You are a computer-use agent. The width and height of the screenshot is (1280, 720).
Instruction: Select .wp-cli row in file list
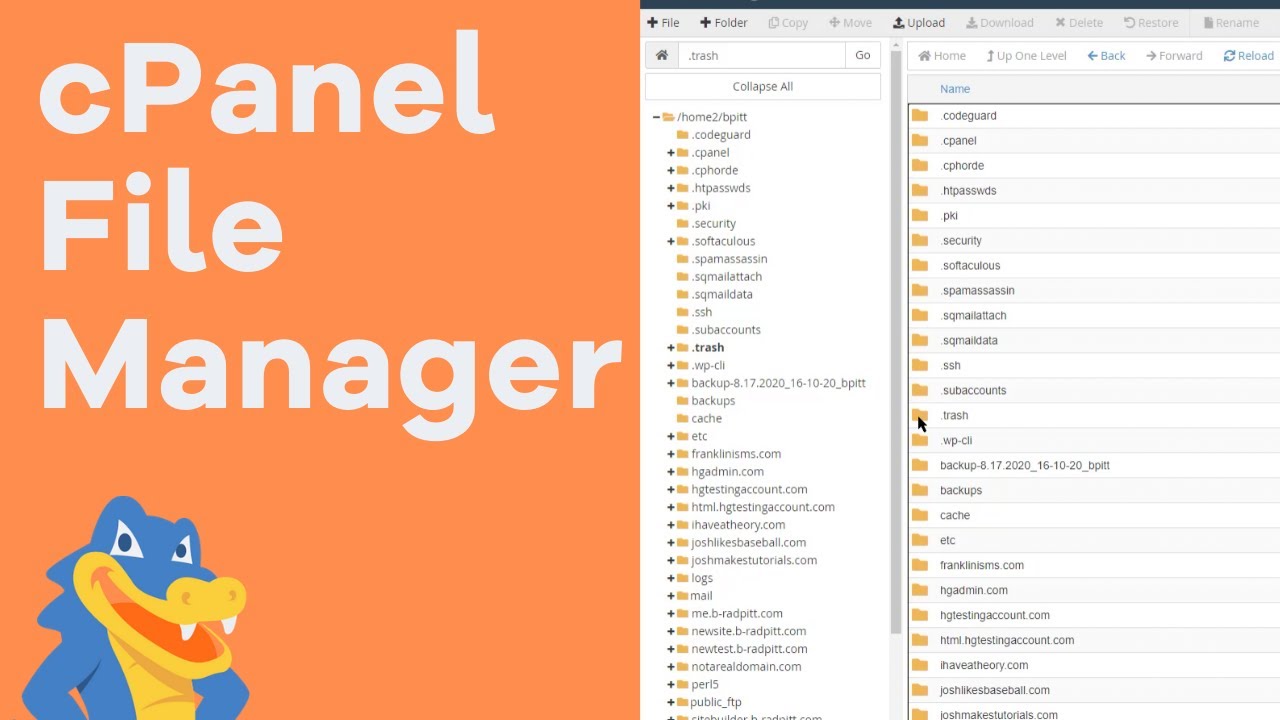(x=1094, y=441)
